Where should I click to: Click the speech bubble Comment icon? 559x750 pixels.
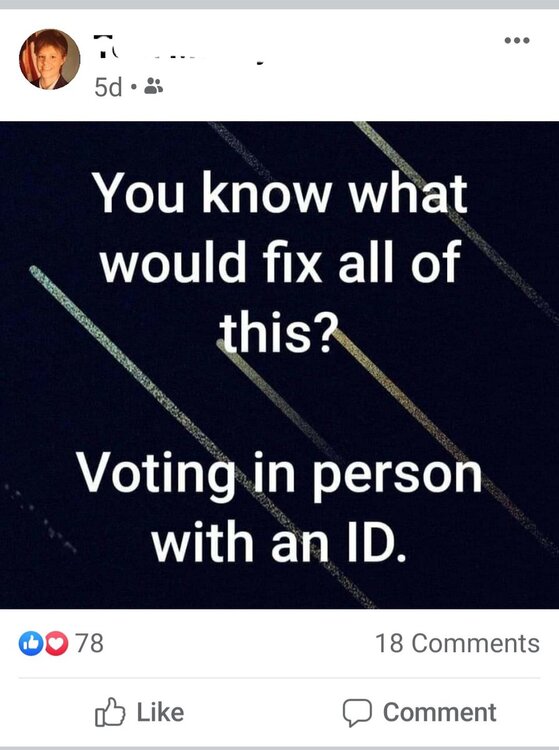(357, 713)
